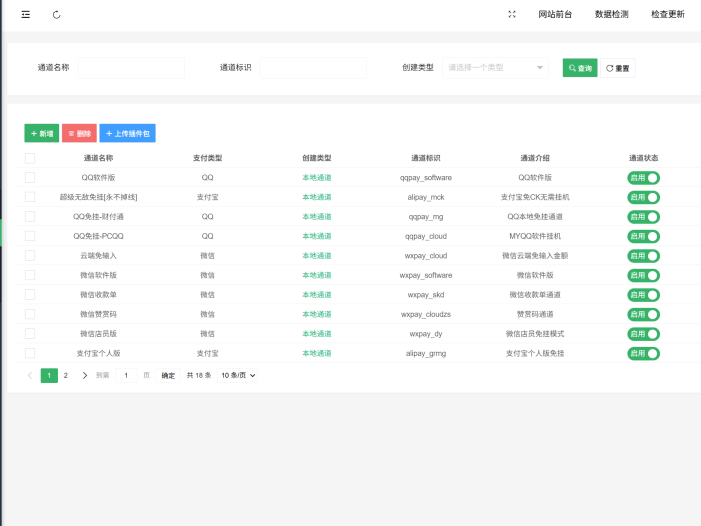Click the refresh page icon

pyautogui.click(x=56, y=15)
